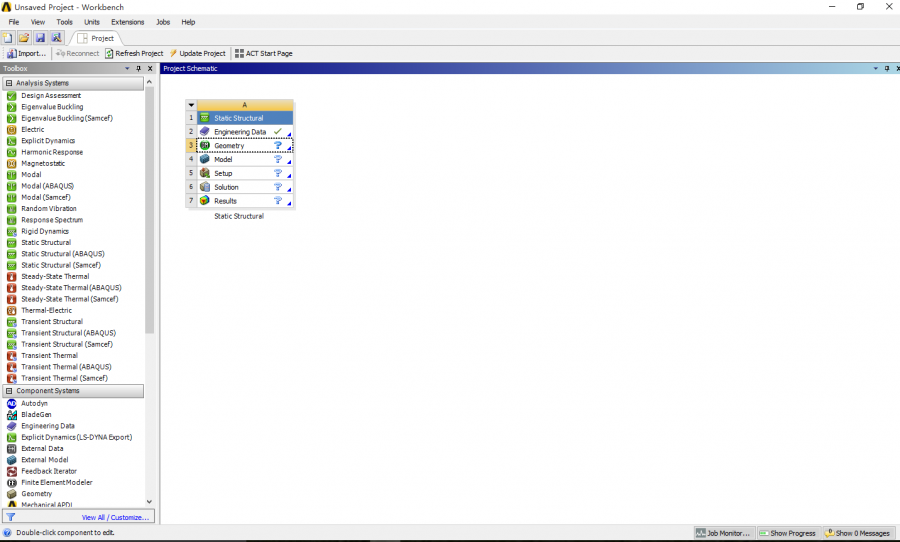Select Eigenvalue Buckling icon in Toolbox
The image size is (900, 542).
click(x=11, y=107)
